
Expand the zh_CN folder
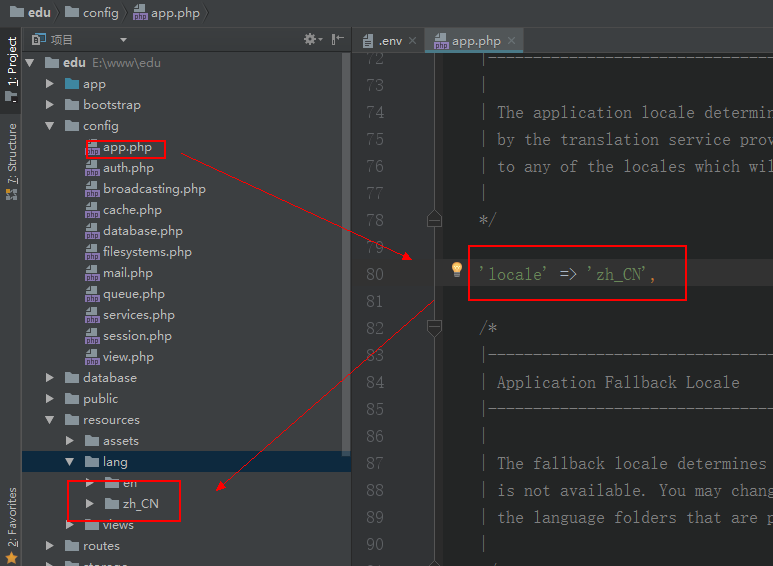[90, 503]
